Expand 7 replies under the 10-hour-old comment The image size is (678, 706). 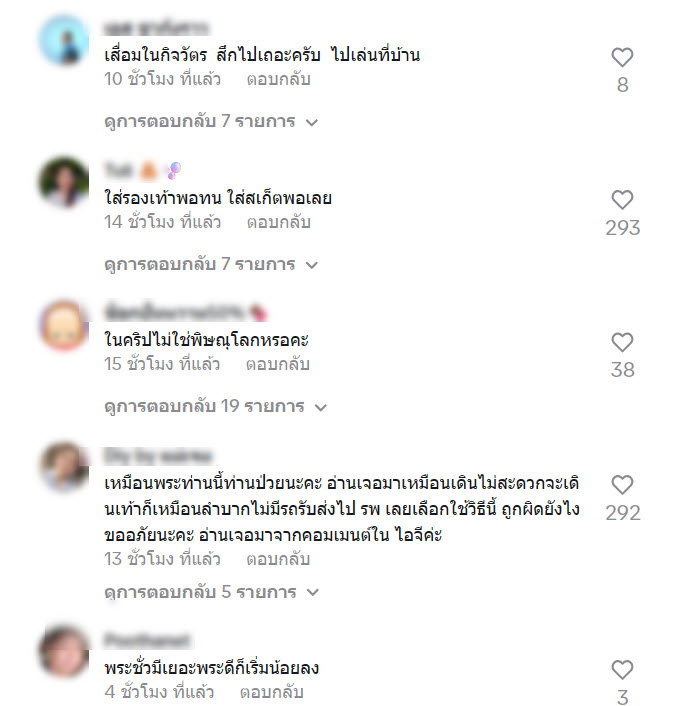[x=211, y=122]
